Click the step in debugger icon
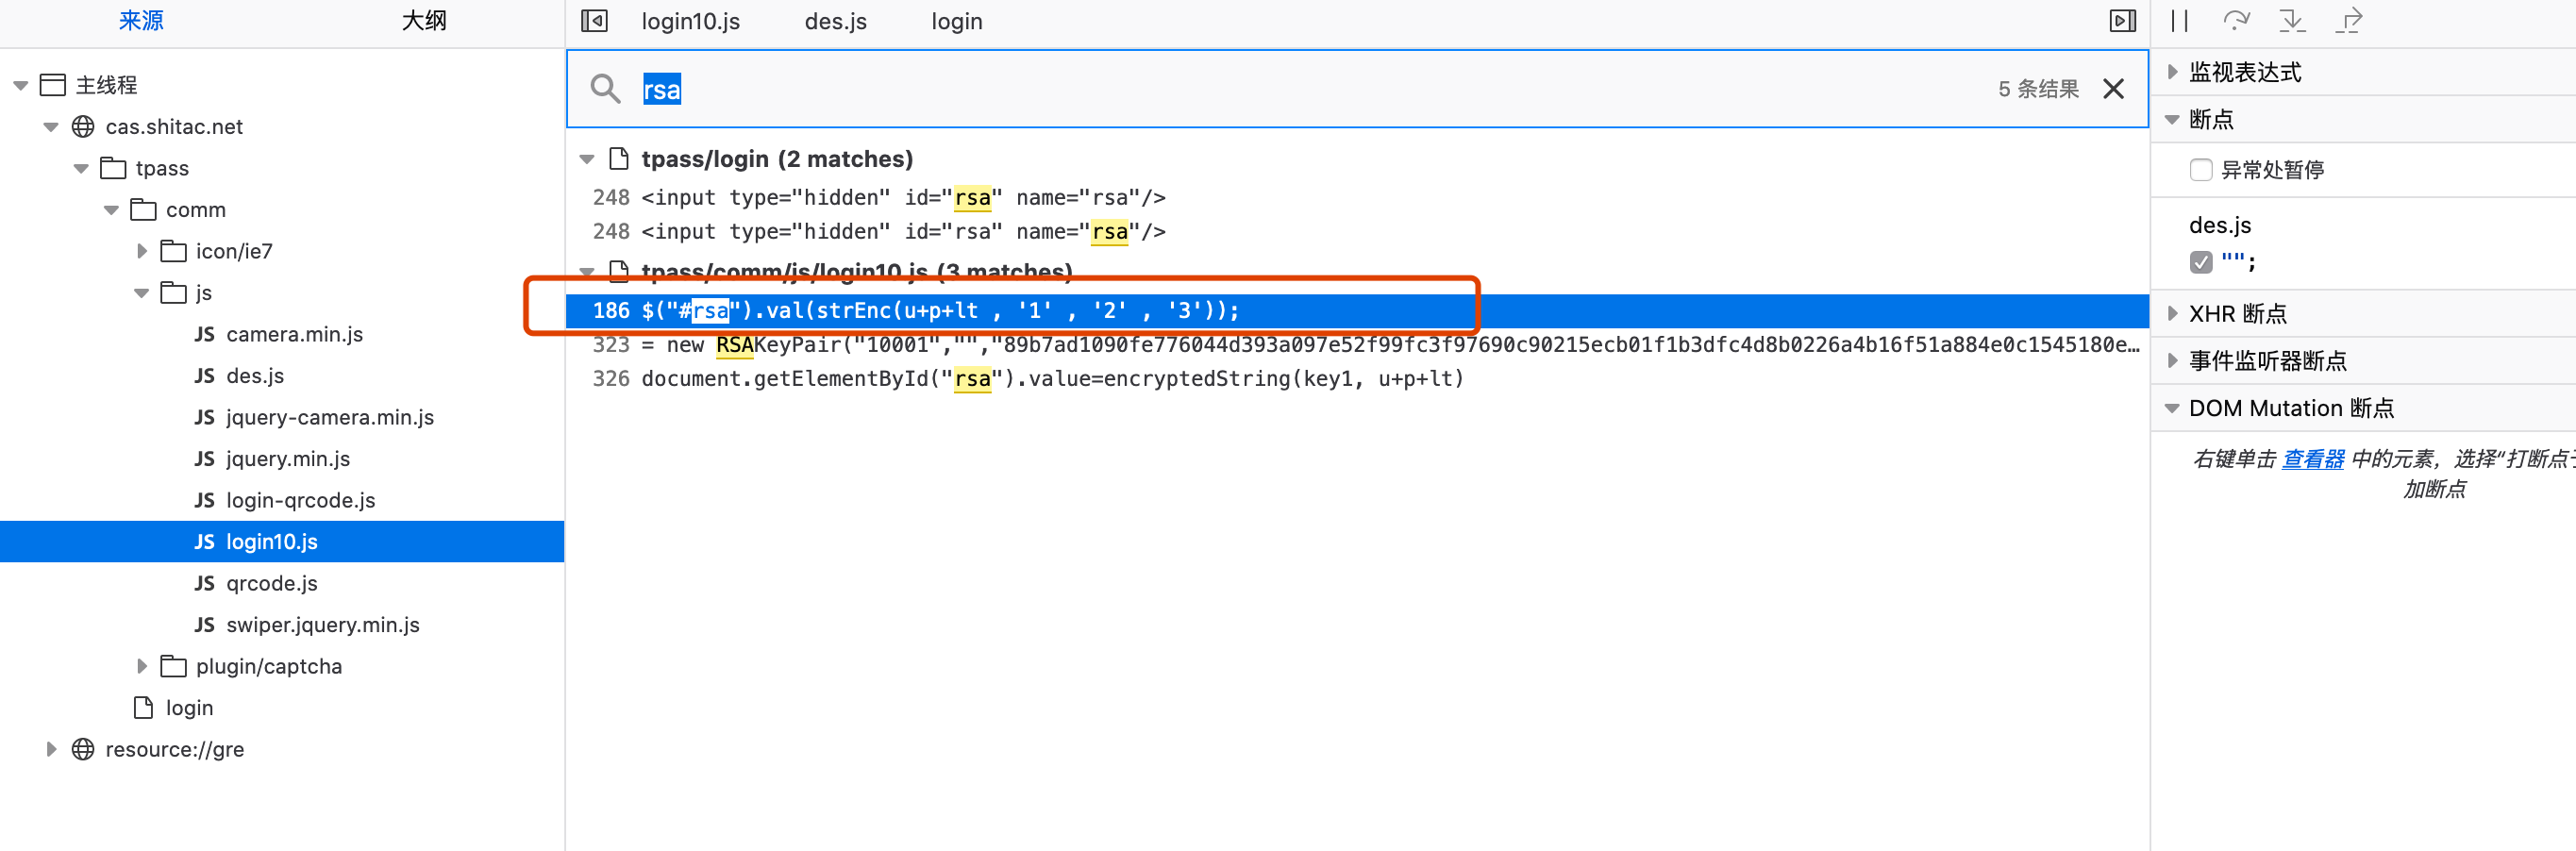Screen dimensions: 2576x851 (2291, 21)
